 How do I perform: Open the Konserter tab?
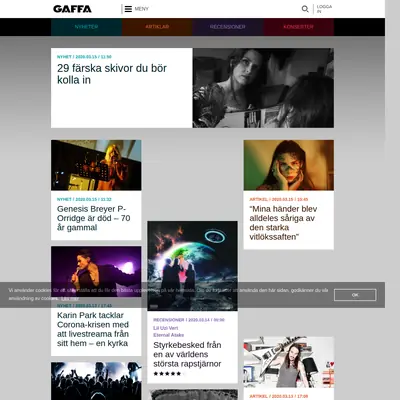coord(298,27)
